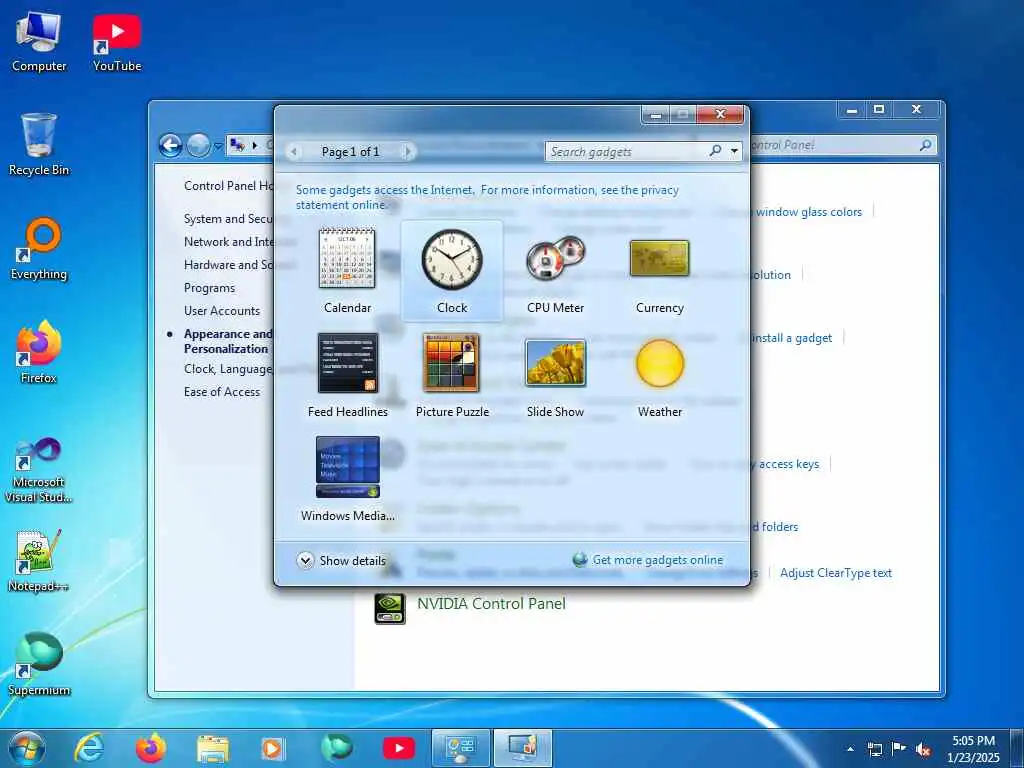Open Network and Internet category

229,242
